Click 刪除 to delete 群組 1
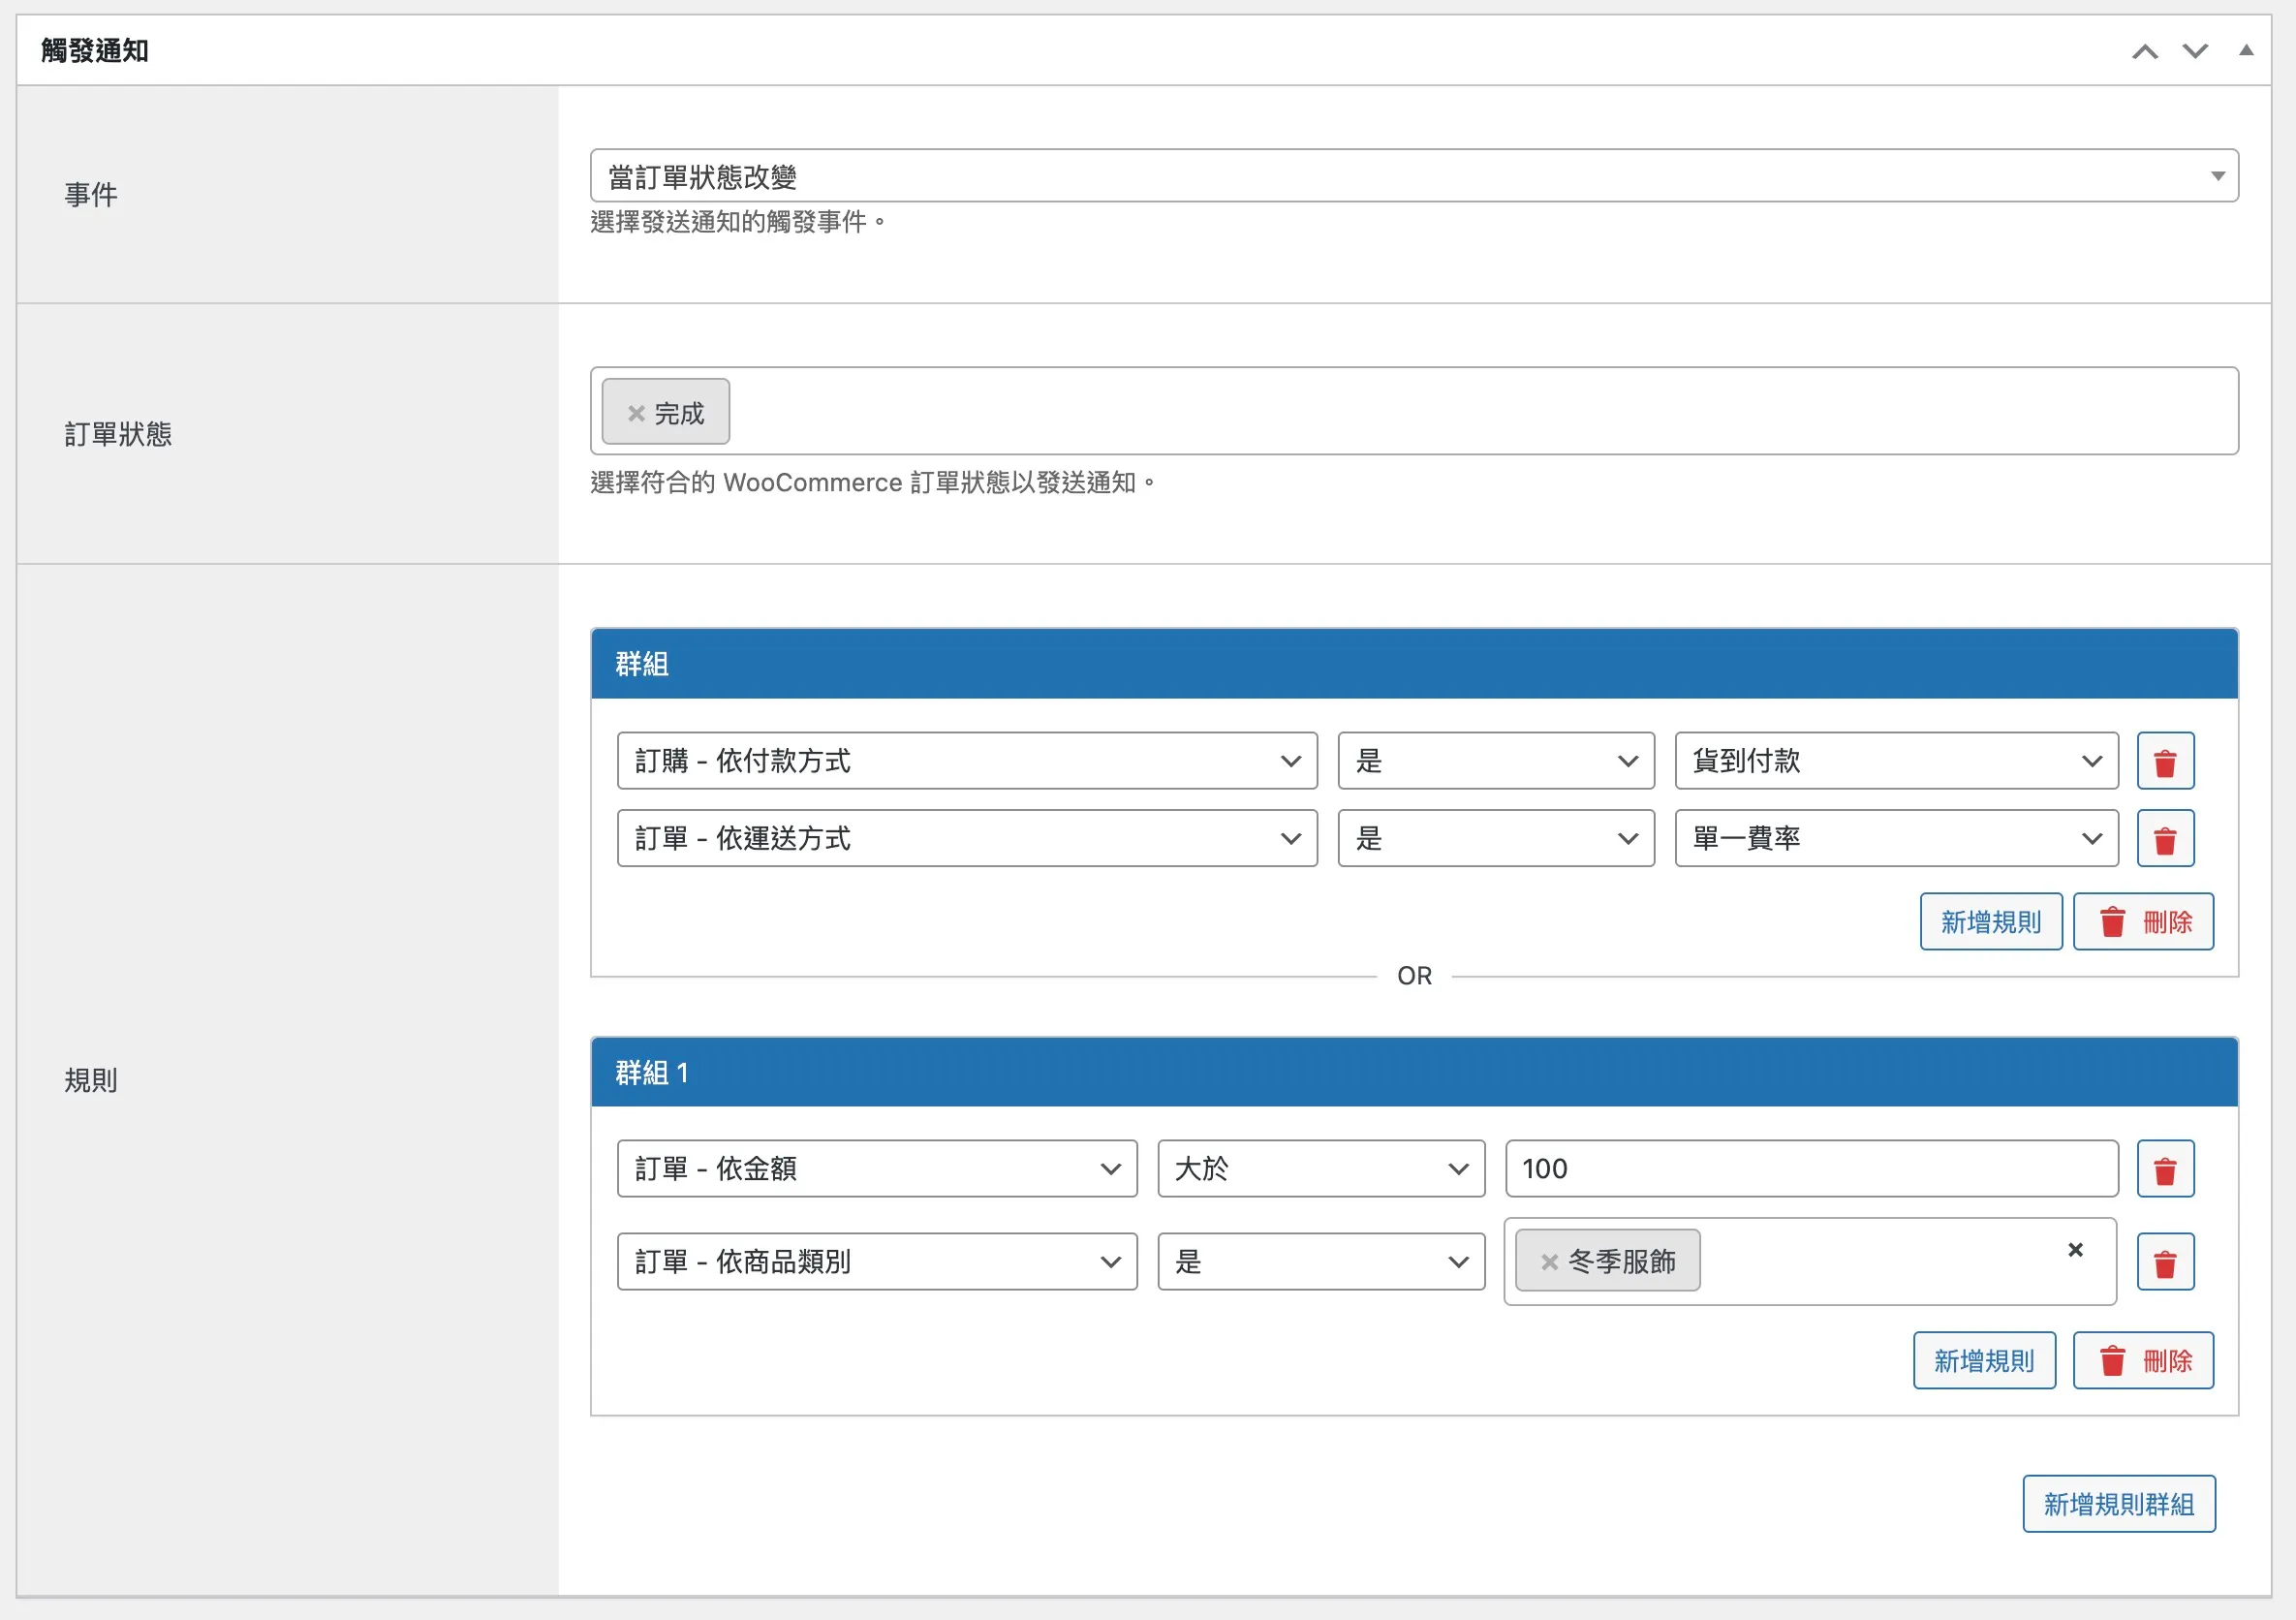Image resolution: width=2296 pixels, height=1620 pixels. [x=2143, y=1360]
